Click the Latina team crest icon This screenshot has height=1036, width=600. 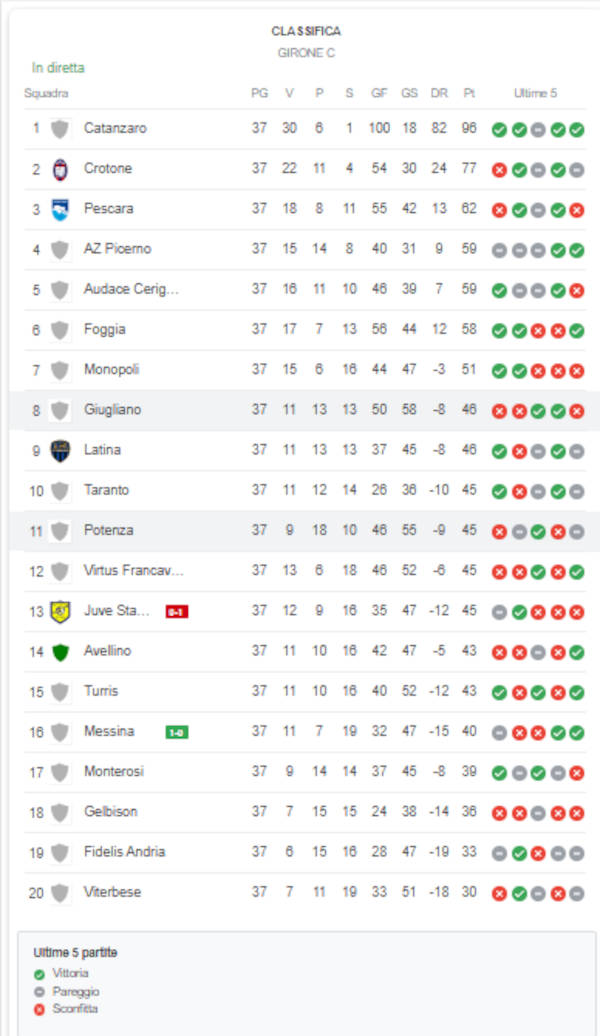pos(60,450)
